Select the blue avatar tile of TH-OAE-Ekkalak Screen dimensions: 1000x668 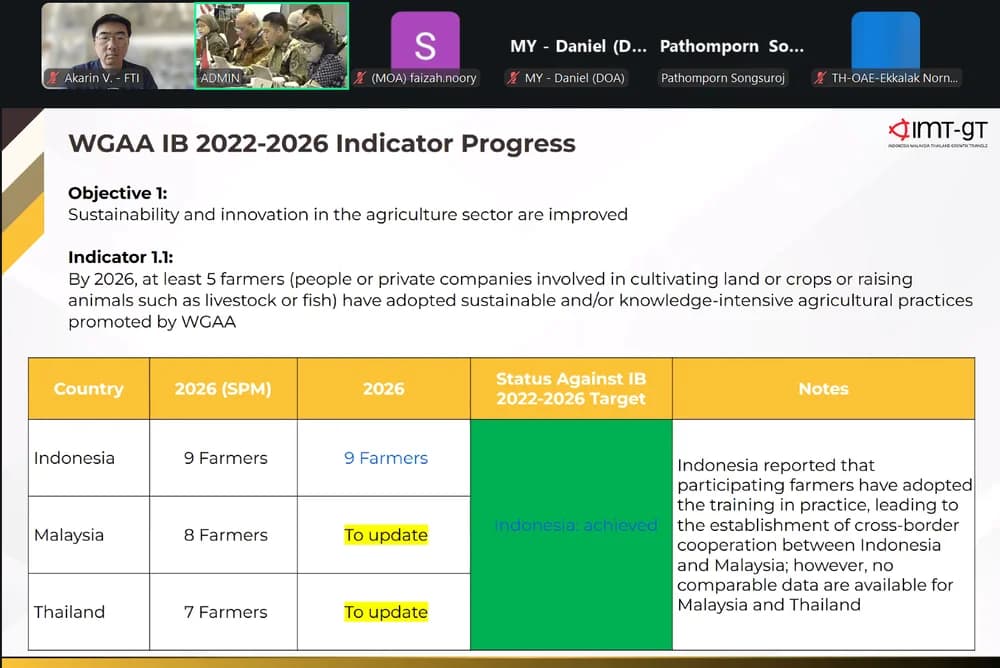(885, 41)
